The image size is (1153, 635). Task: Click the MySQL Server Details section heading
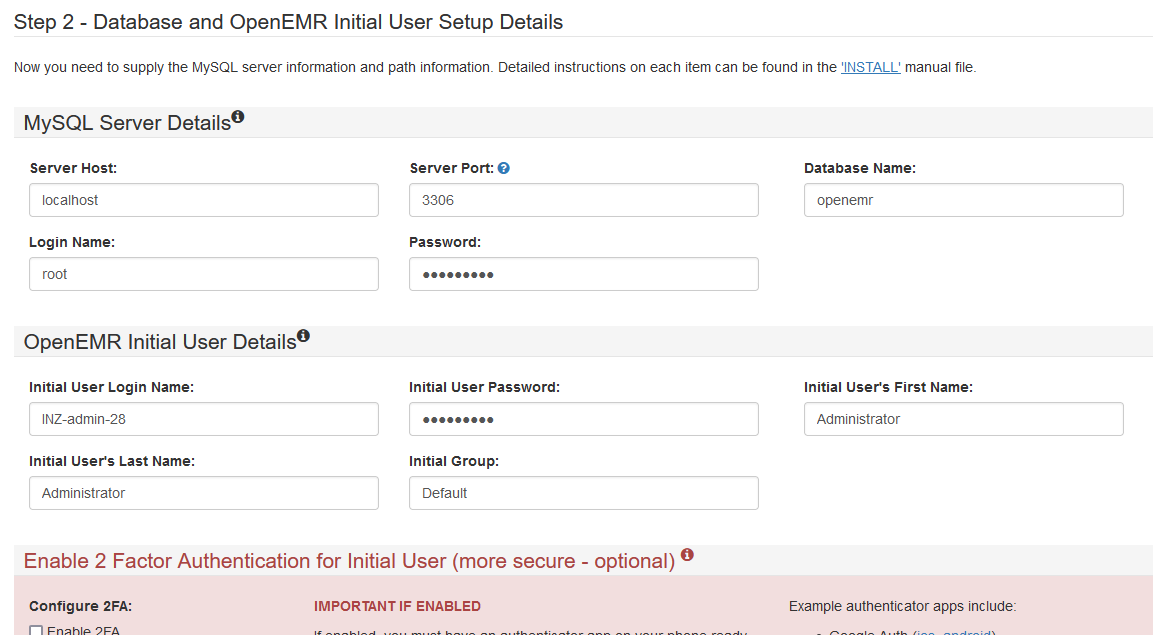coord(127,123)
